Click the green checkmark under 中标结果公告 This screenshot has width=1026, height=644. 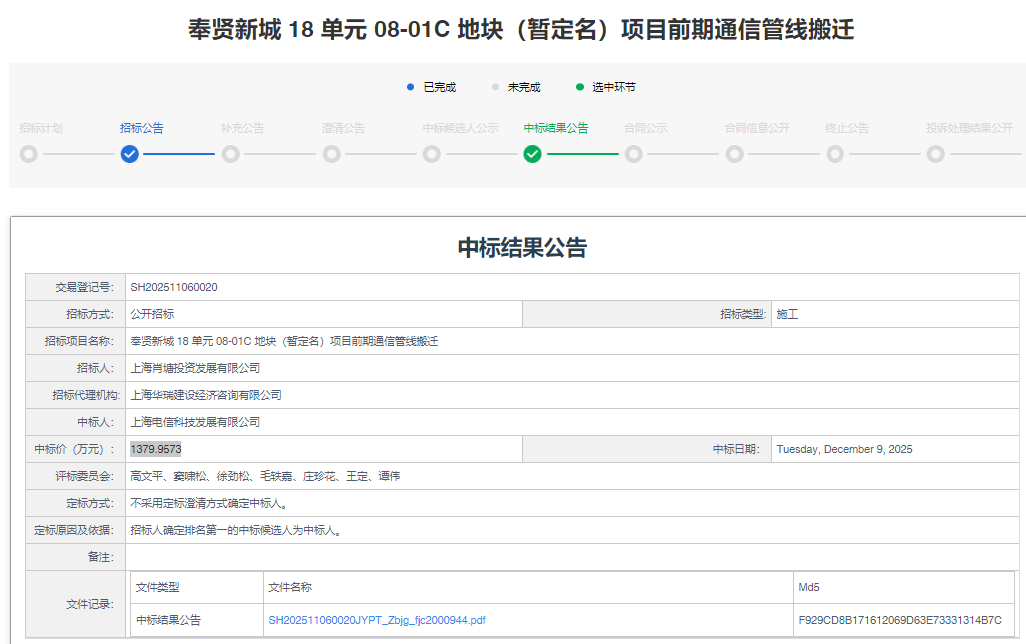pos(532,154)
